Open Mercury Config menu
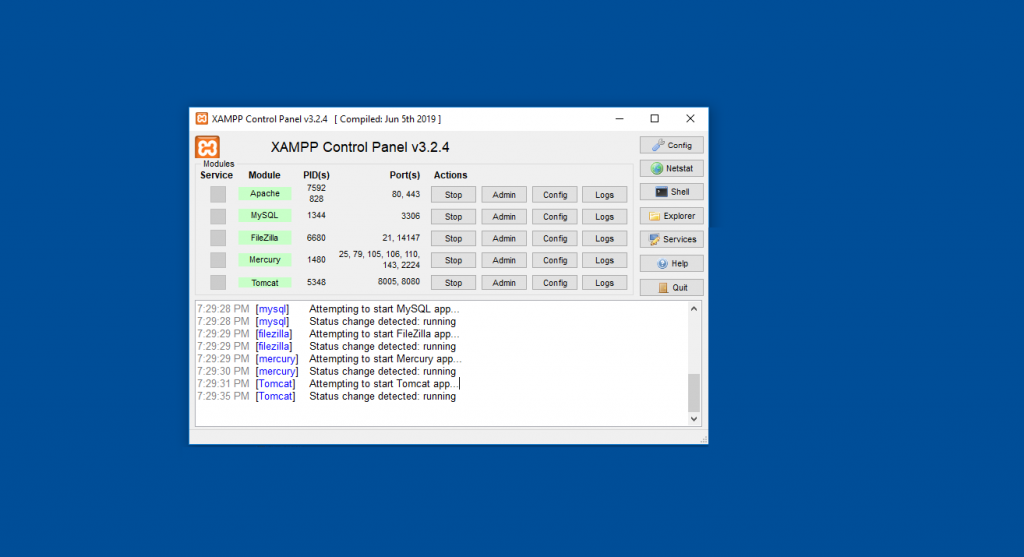Screen dimensions: 1024x557 click(554, 260)
